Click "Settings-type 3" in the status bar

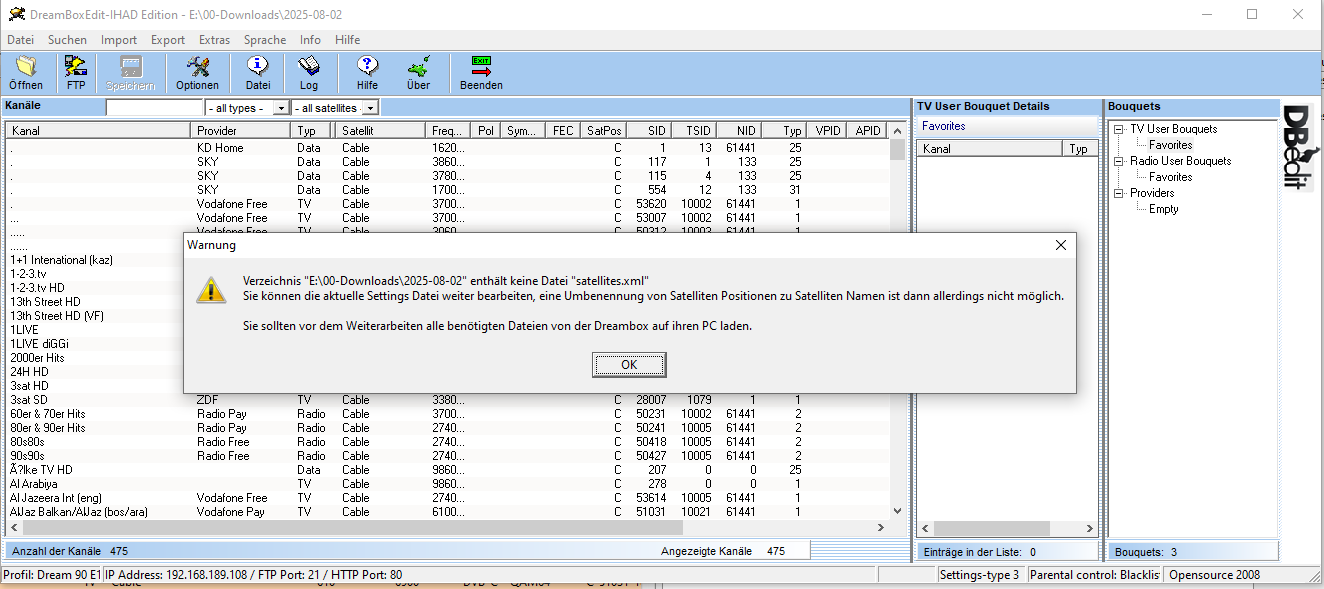coord(980,575)
